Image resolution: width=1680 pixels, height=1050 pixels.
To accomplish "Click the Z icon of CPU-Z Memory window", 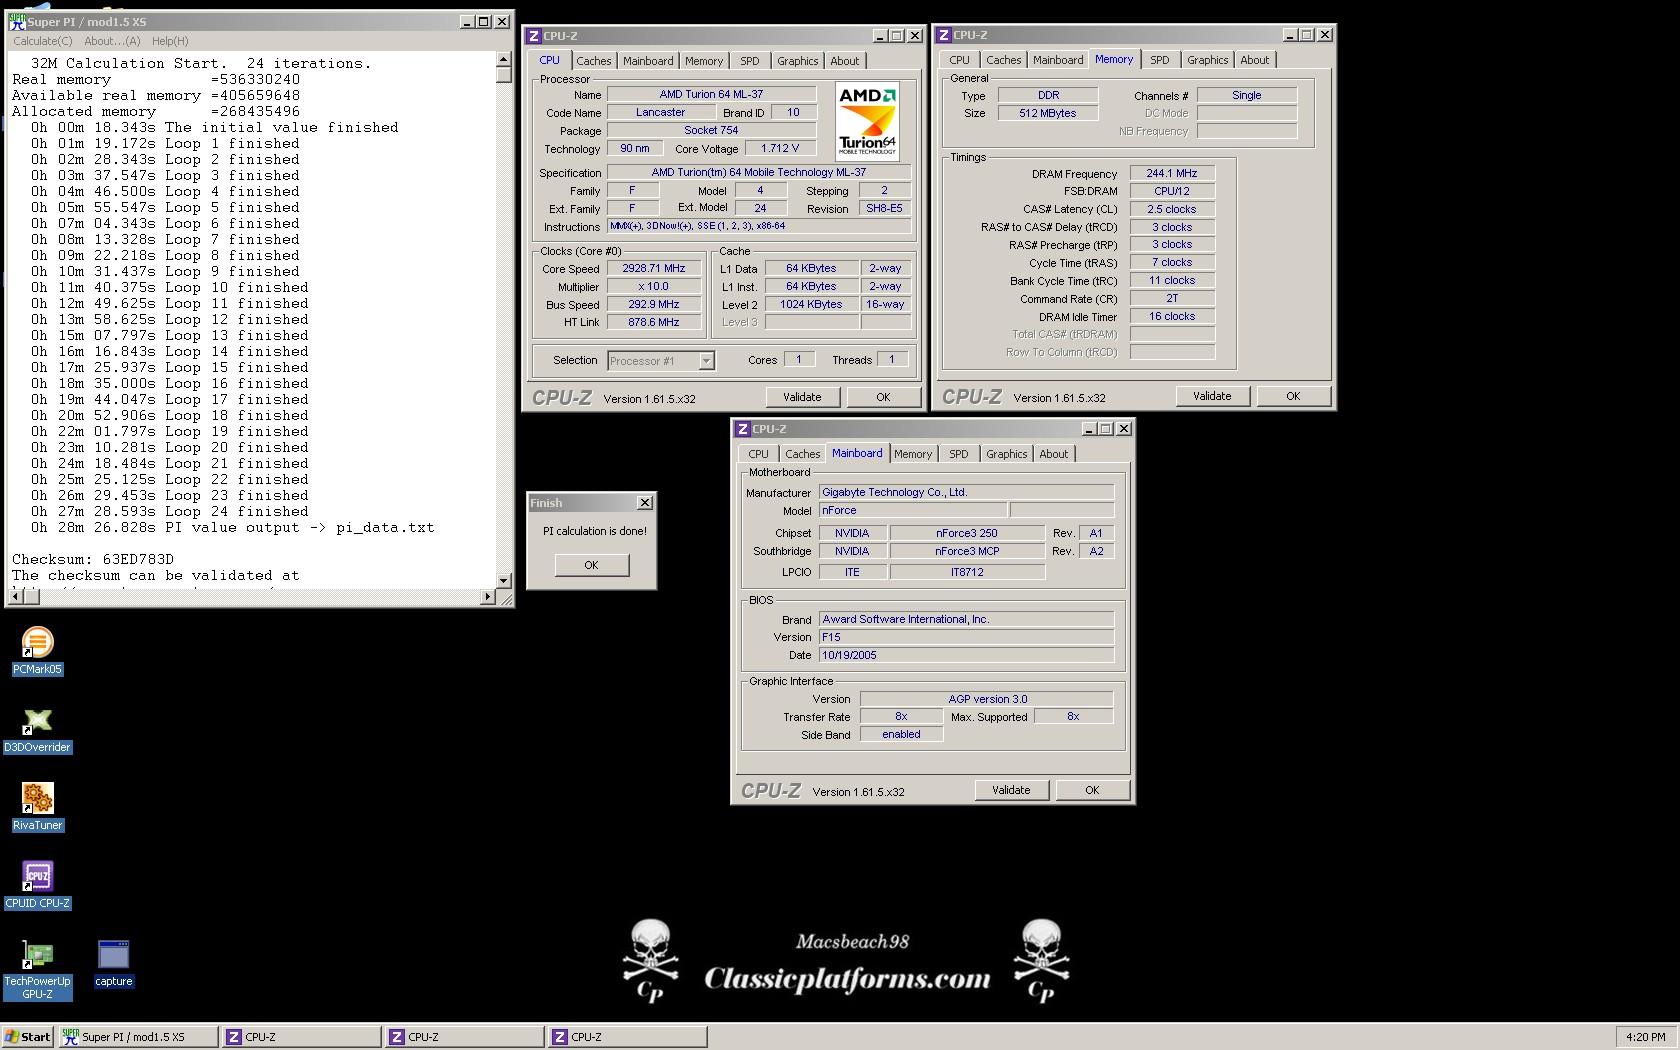I will click(943, 35).
